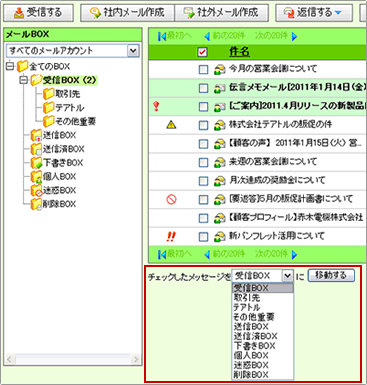Check the 今月の営業会議について message checkbox

(203, 69)
